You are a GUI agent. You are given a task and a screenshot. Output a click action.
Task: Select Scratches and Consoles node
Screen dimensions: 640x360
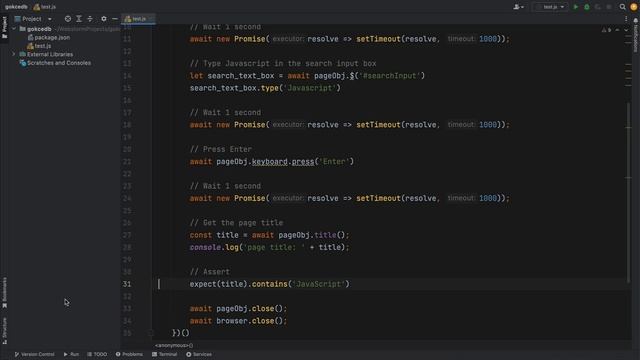[x=55, y=63]
